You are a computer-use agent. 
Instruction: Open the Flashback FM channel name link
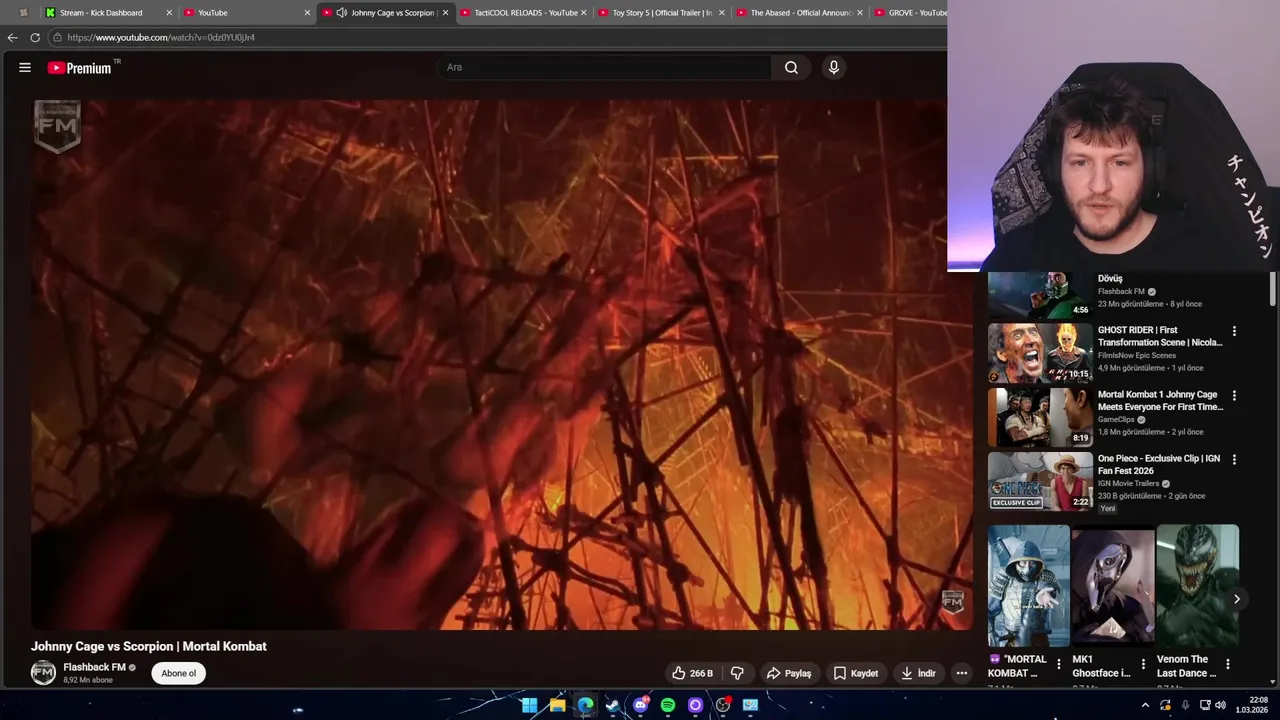94,667
